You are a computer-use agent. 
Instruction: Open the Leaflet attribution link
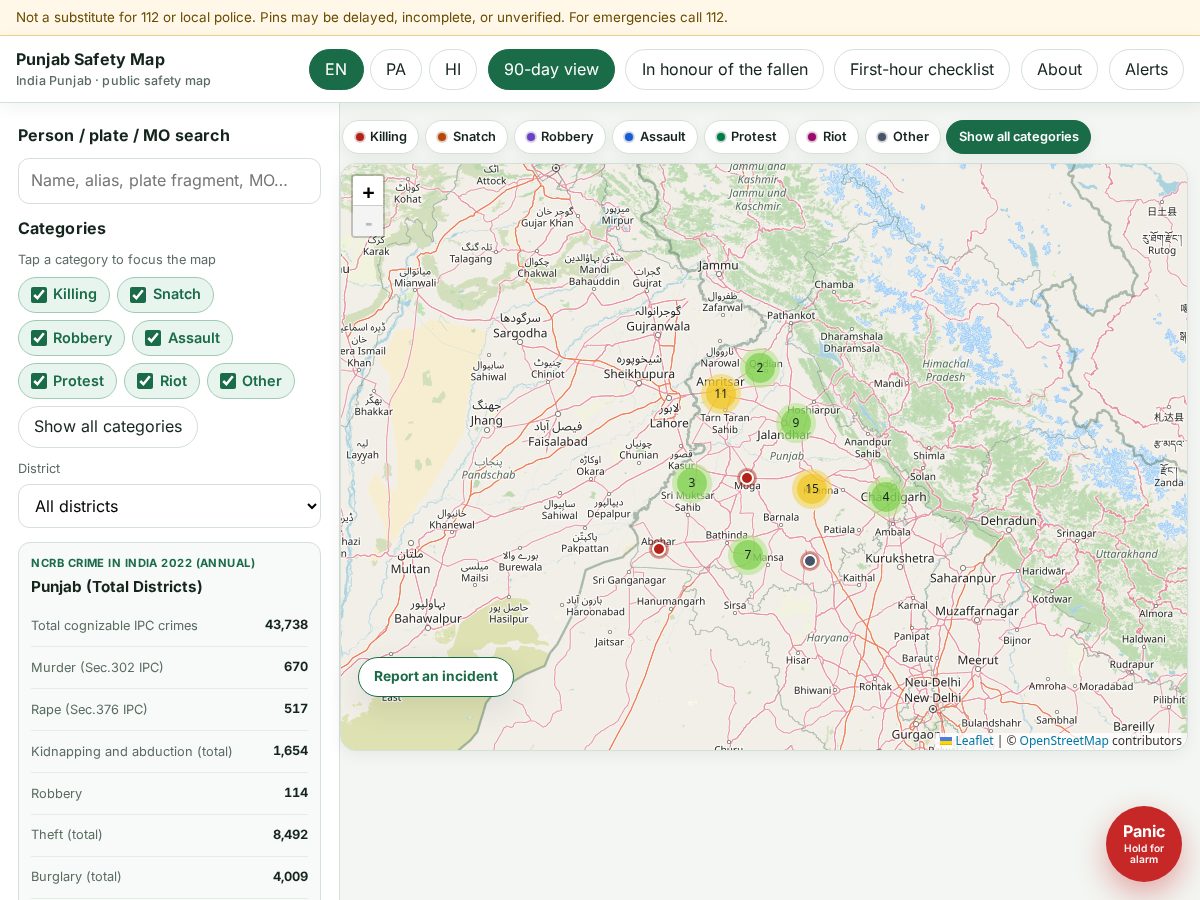(967, 741)
